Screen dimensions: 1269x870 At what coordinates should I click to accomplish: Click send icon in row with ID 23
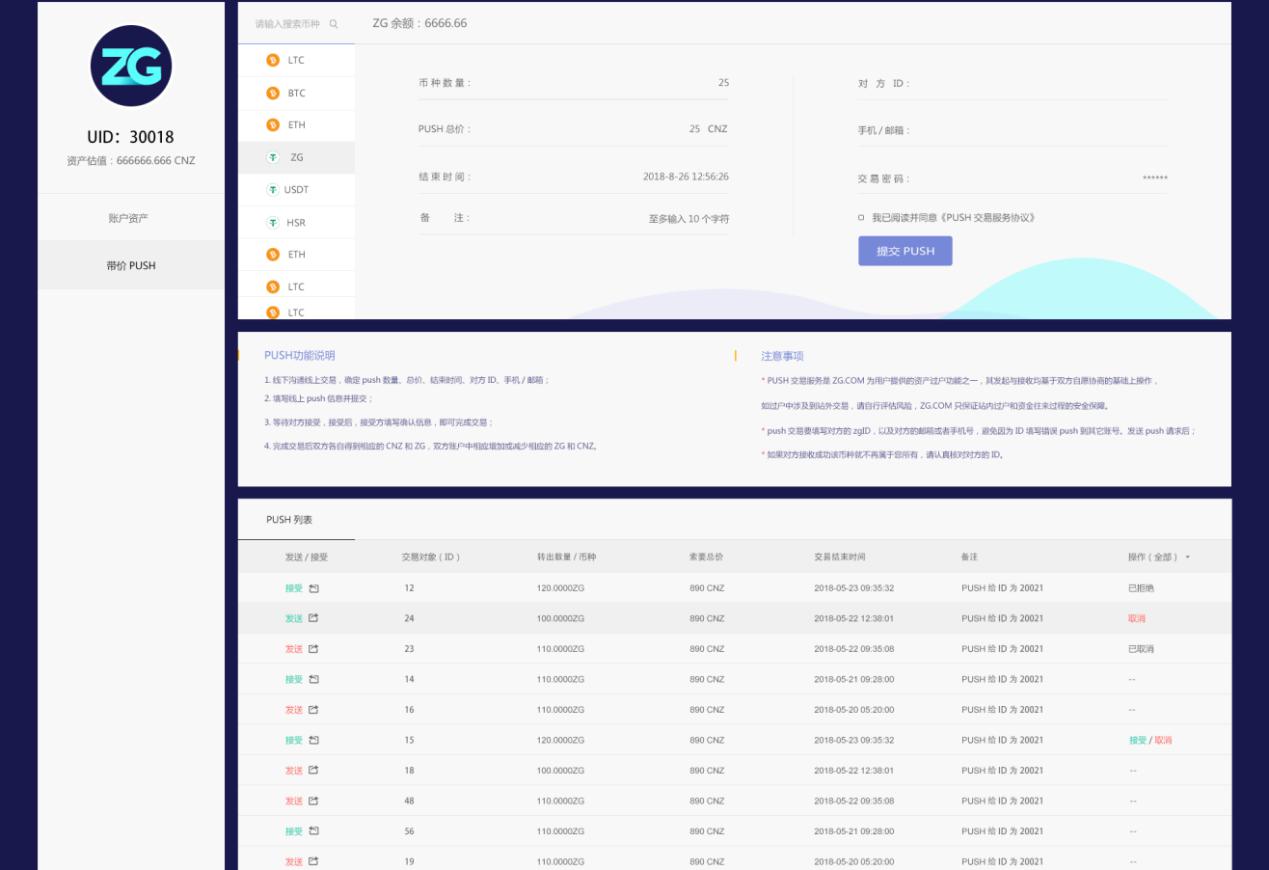313,649
